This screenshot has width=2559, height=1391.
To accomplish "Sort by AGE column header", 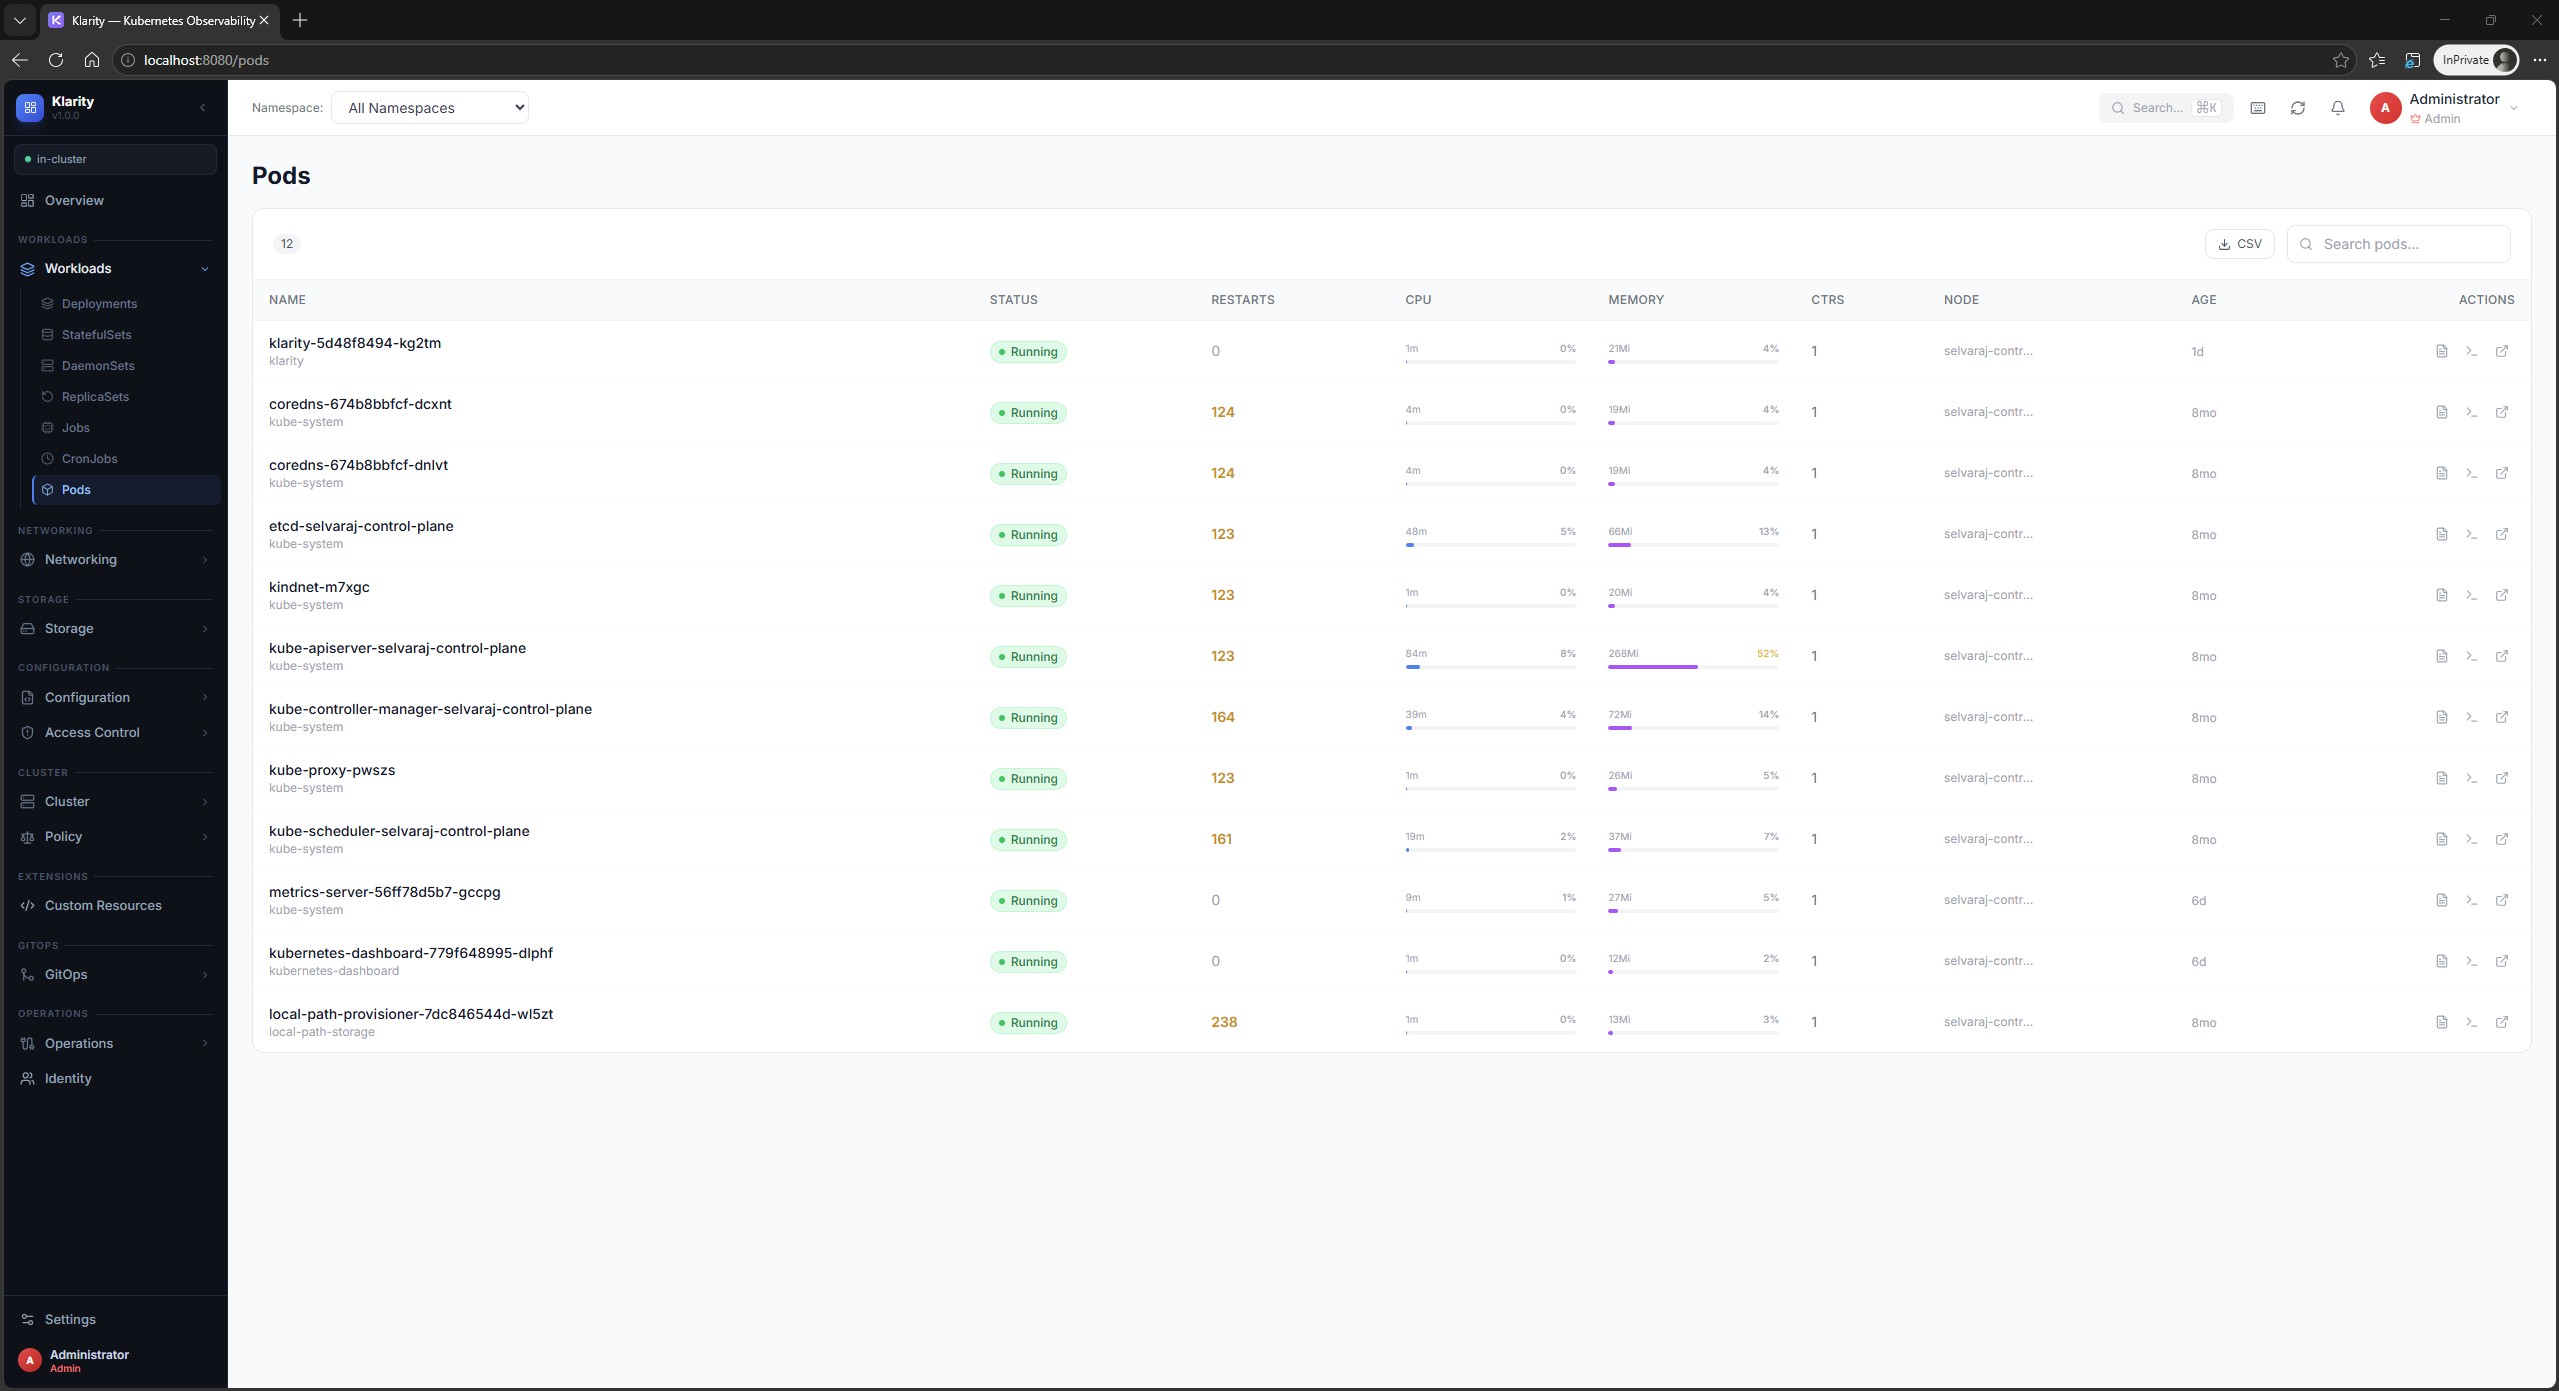I will [2203, 300].
